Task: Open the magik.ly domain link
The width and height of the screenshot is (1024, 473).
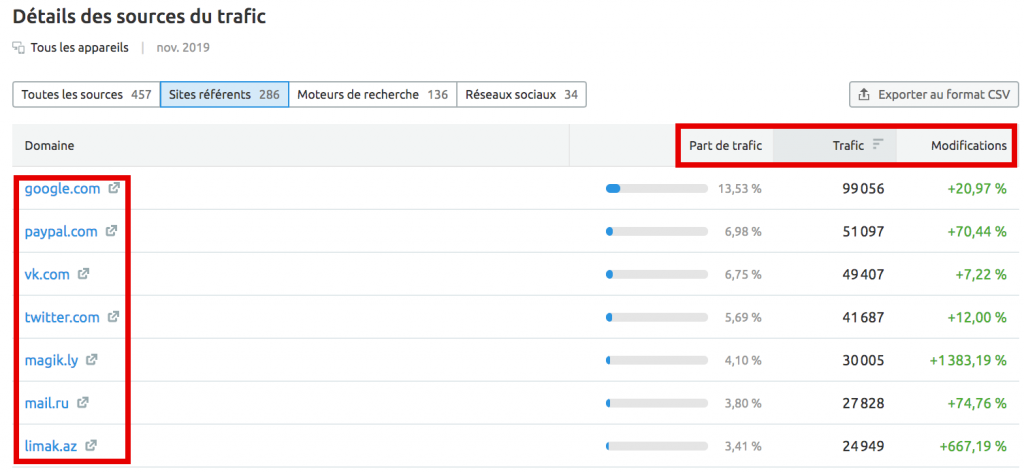Action: pos(52,360)
